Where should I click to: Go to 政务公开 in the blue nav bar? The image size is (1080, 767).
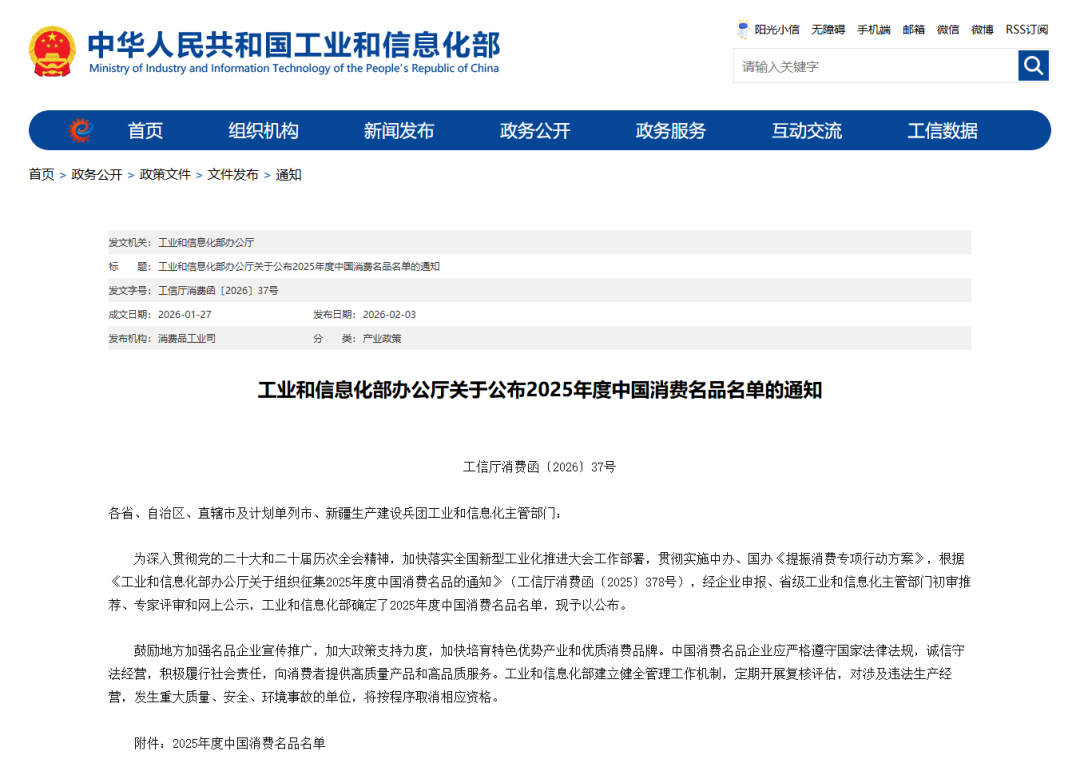534,131
